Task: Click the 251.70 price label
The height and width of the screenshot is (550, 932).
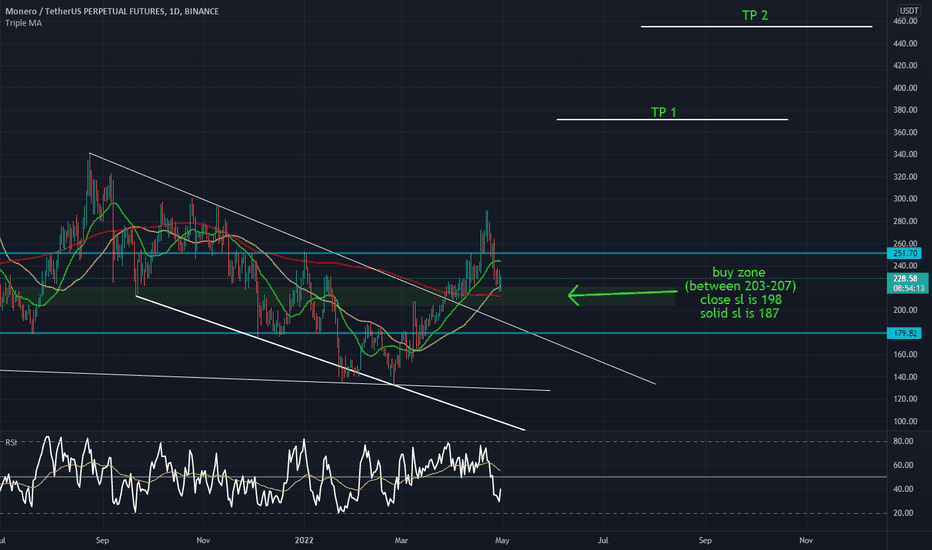Action: point(904,253)
